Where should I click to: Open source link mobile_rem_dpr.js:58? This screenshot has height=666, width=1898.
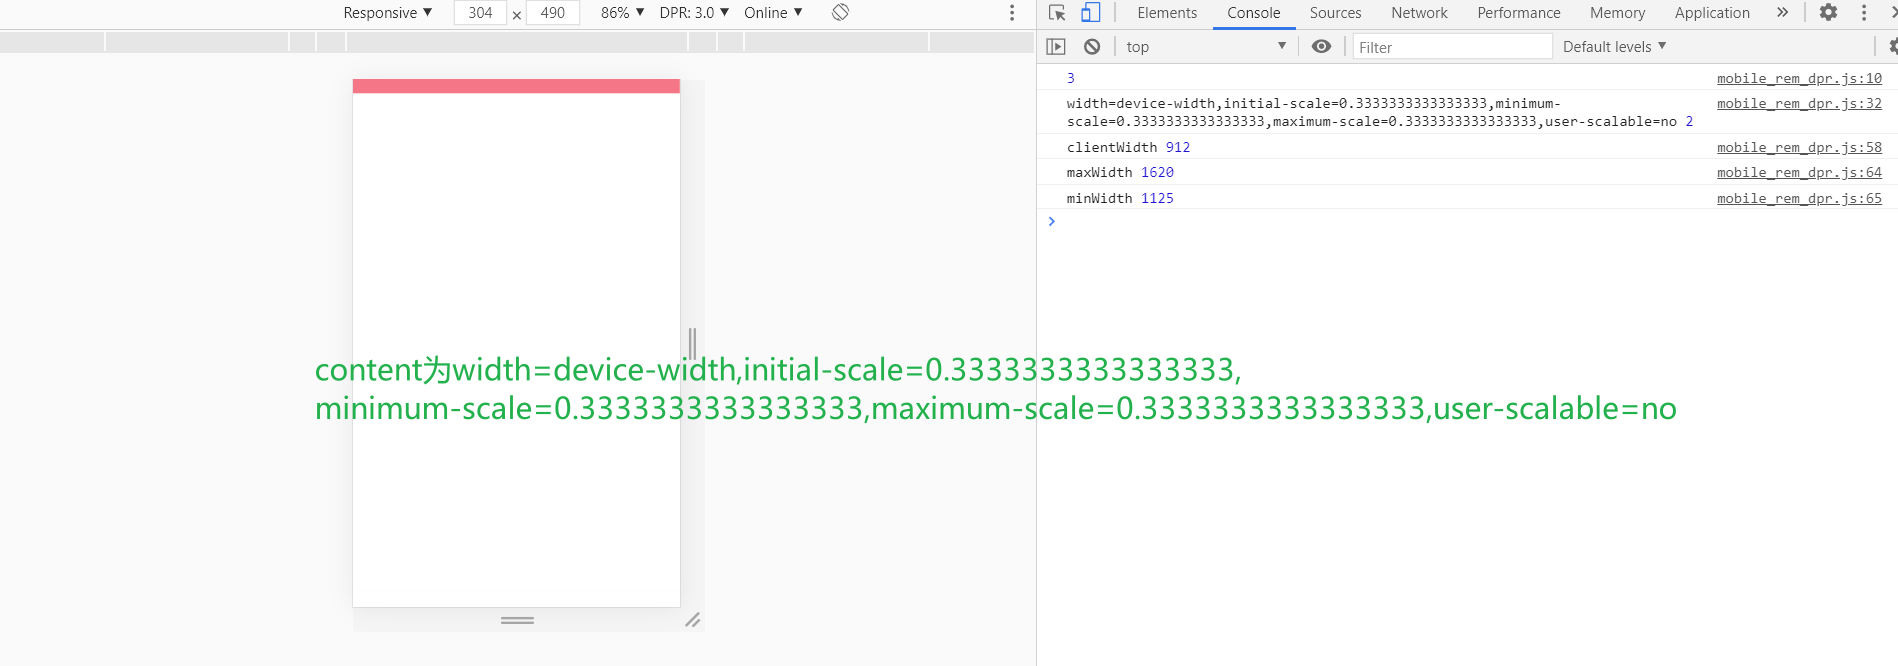pyautogui.click(x=1799, y=147)
